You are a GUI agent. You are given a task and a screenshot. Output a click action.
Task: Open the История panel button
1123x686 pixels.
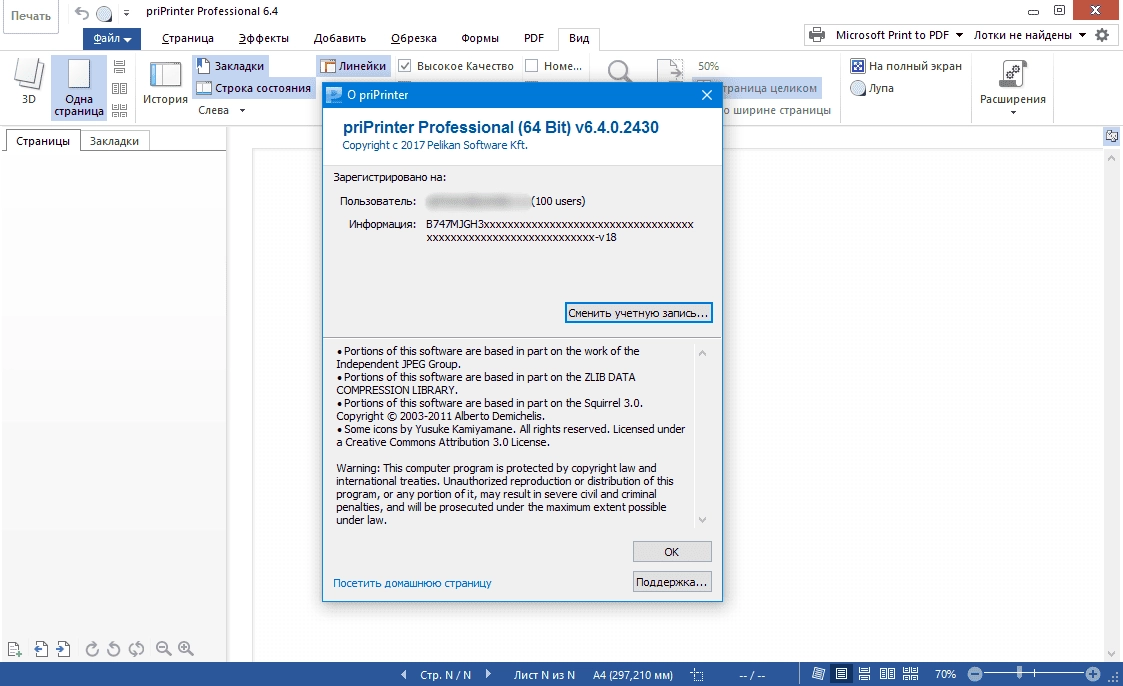165,84
